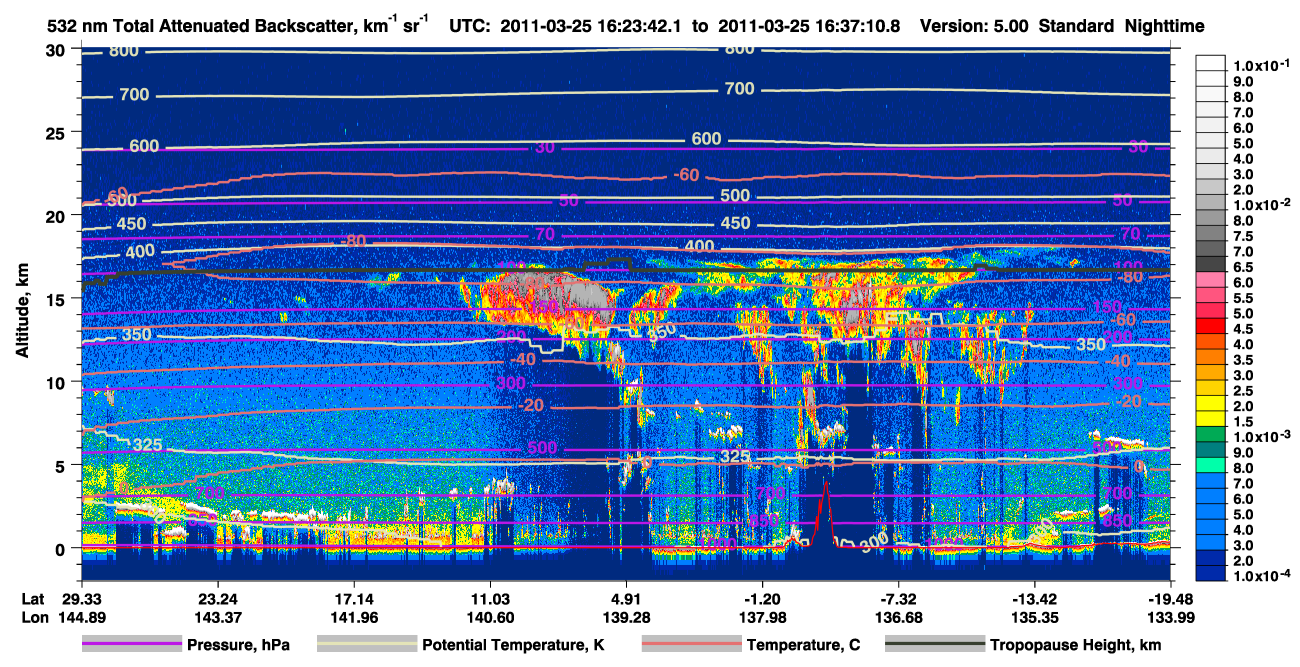This screenshot has height=667, width=1300.
Task: Click the color bar label '1.0x10-4'
Action: (x=1260, y=576)
